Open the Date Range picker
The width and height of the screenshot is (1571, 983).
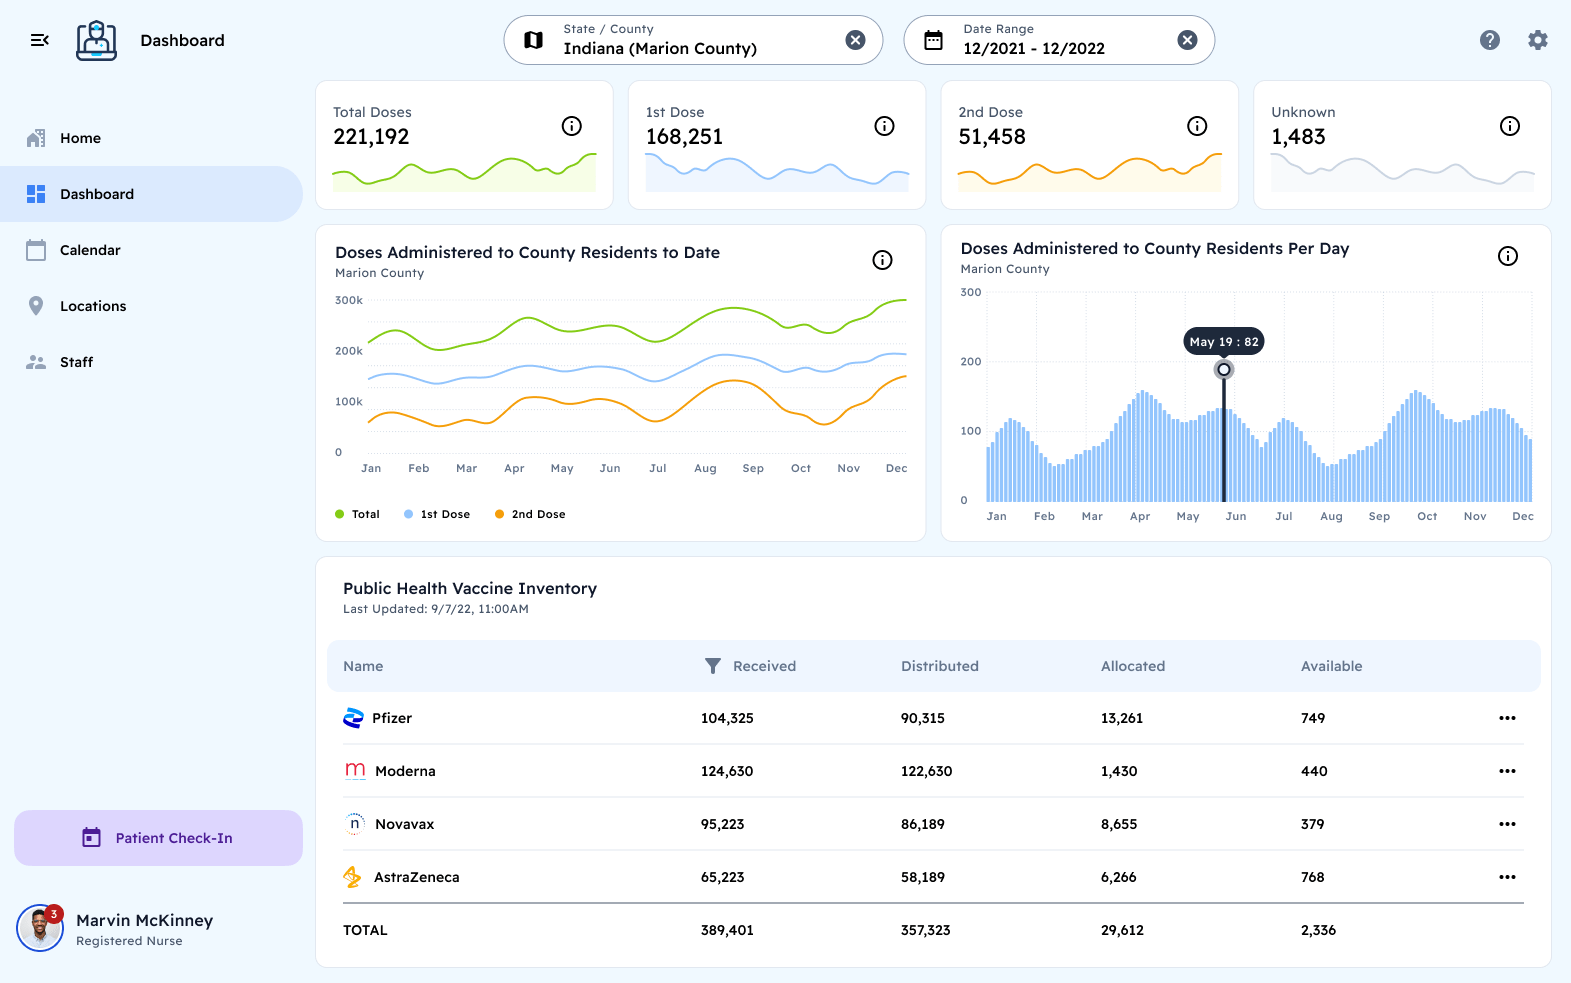[x=1040, y=40]
